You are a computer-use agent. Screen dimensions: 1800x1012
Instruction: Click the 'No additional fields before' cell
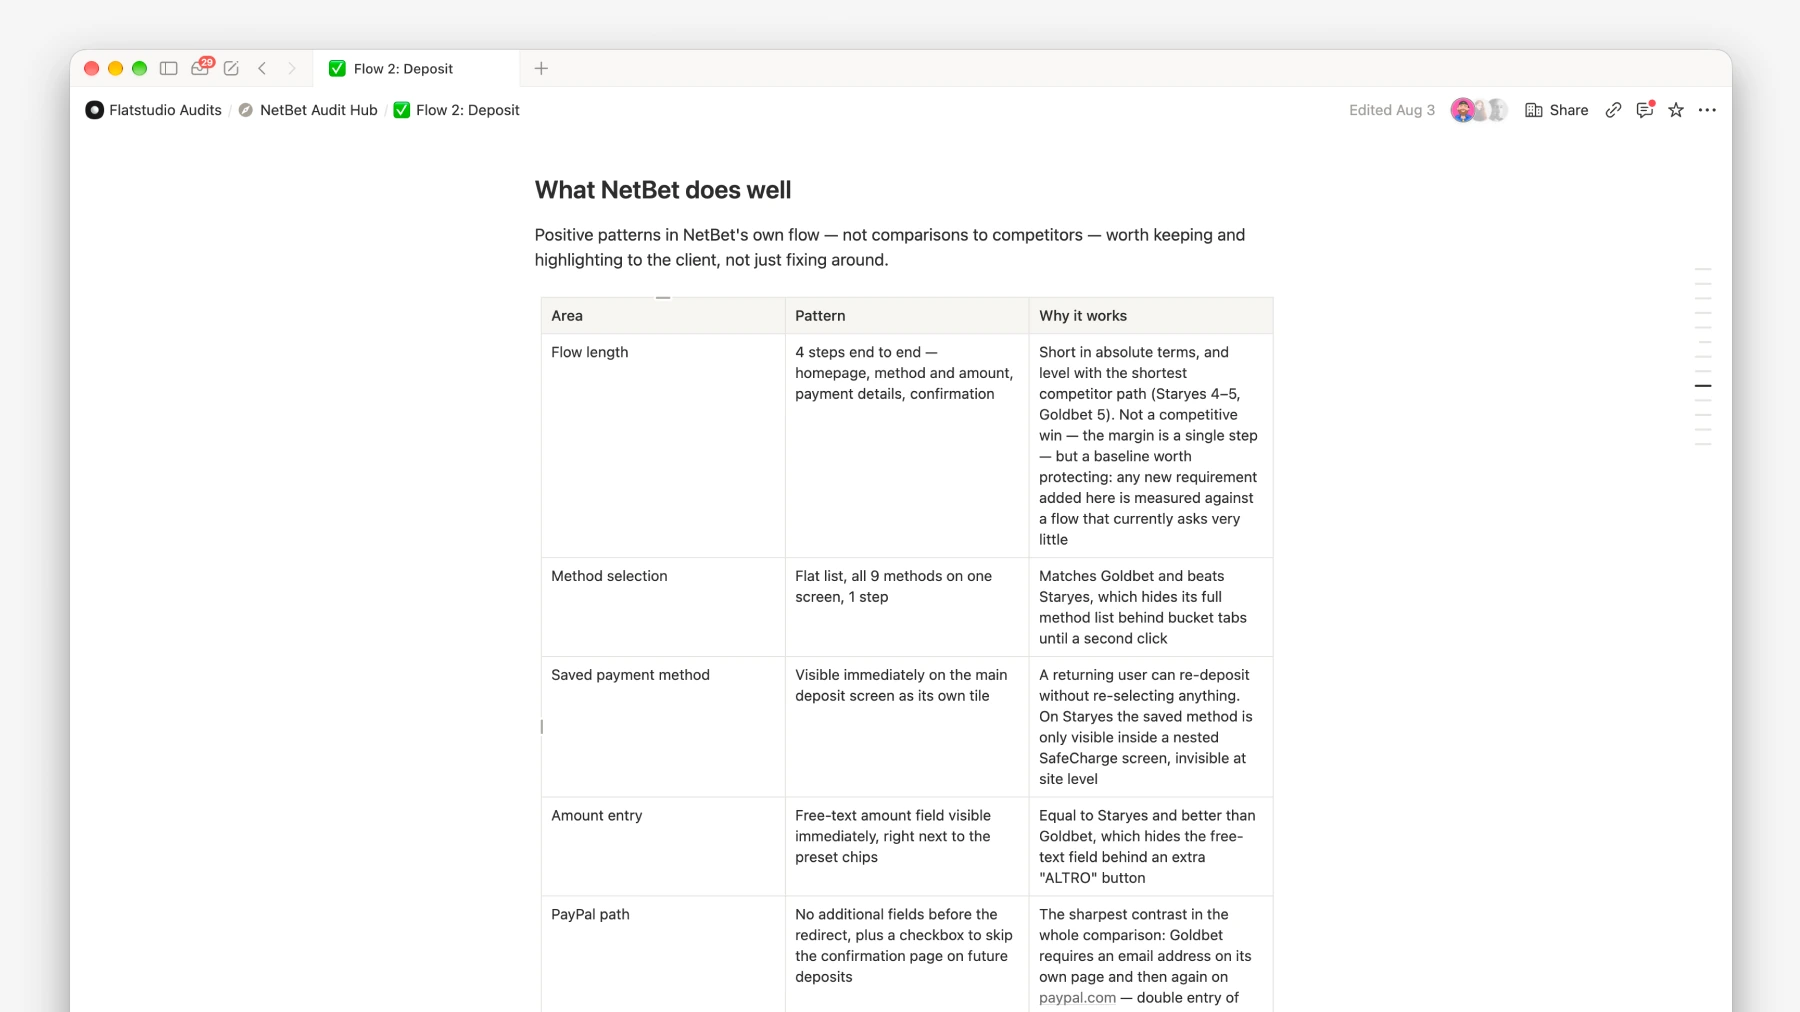pyautogui.click(x=907, y=955)
